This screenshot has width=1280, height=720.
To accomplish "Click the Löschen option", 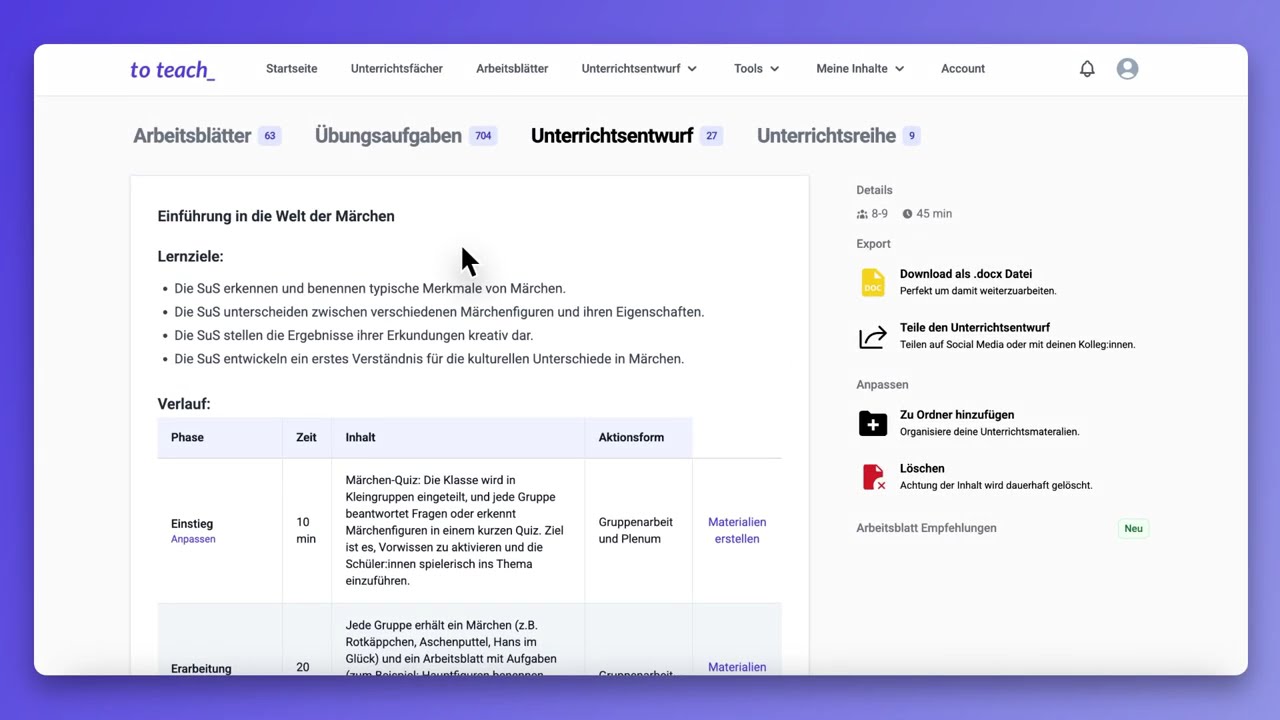I will (922, 468).
